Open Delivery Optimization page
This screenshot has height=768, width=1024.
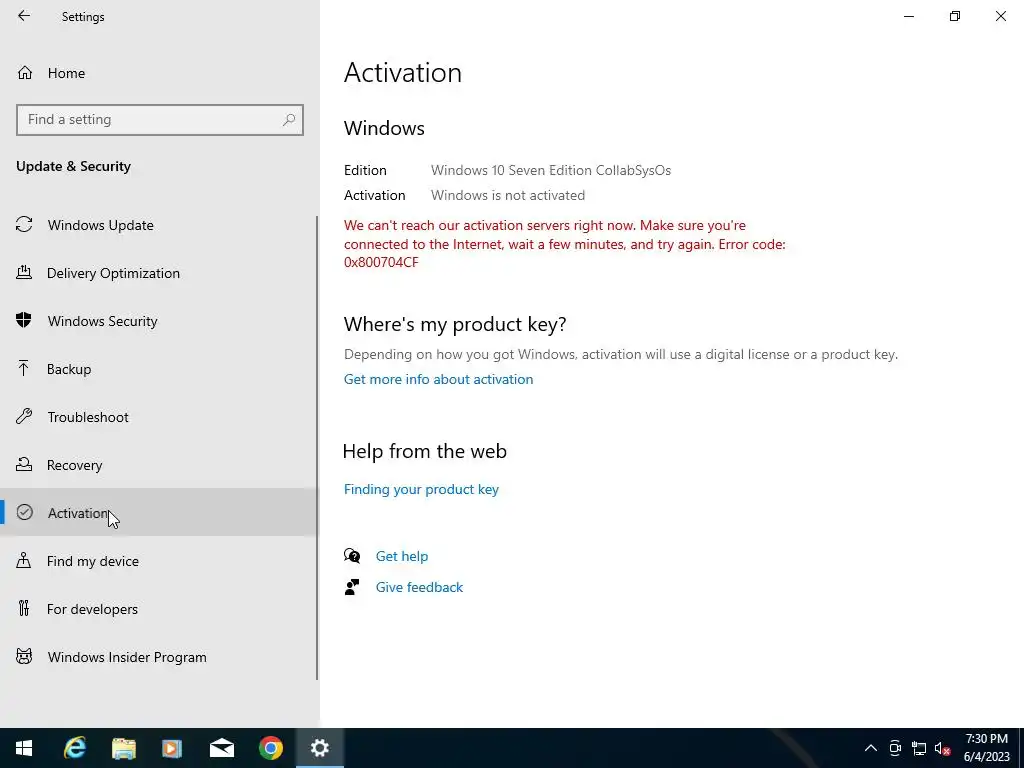pyautogui.click(x=159, y=273)
